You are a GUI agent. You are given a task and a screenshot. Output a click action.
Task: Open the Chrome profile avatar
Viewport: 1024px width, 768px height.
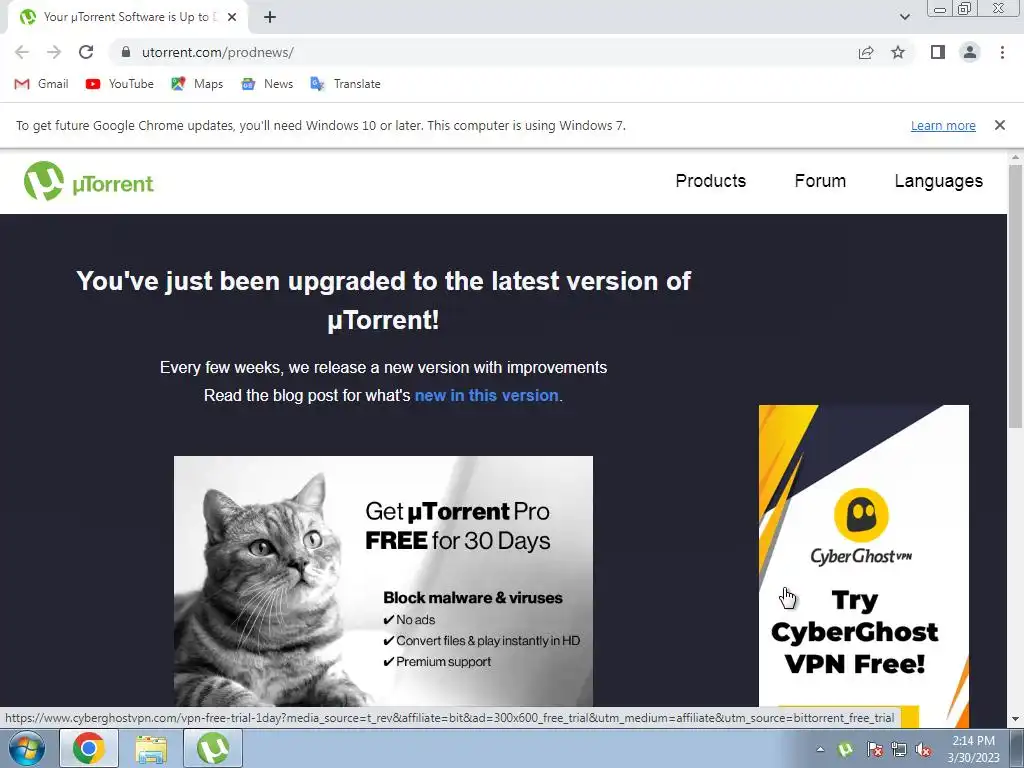(x=970, y=52)
